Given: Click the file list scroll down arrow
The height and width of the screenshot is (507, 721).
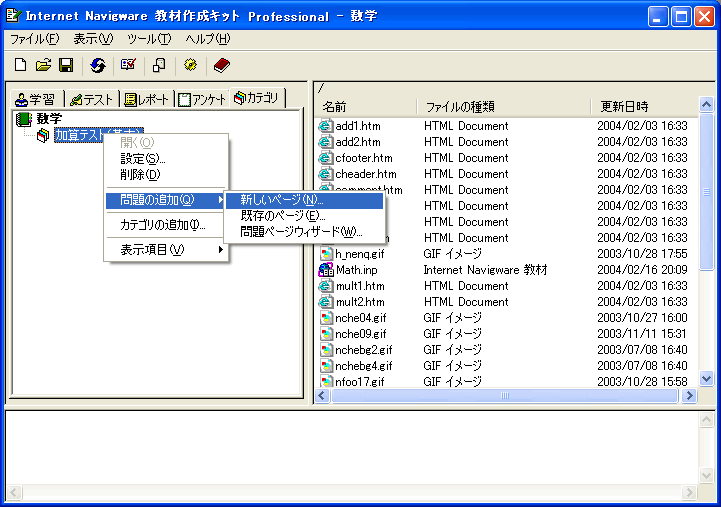Looking at the screenshot, I should [706, 379].
